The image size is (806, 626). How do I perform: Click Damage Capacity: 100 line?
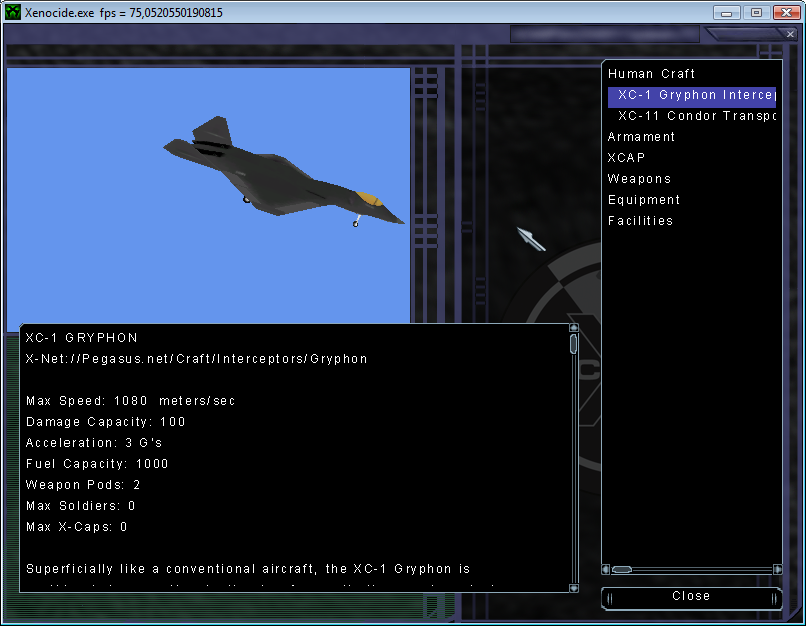coord(105,422)
